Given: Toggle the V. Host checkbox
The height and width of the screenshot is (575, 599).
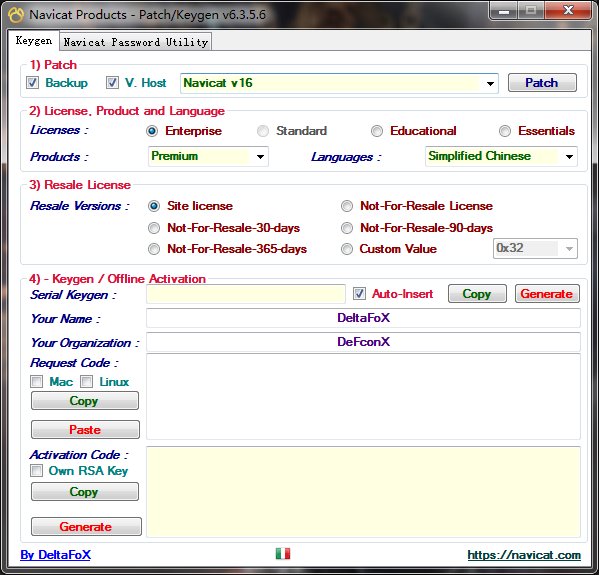Looking at the screenshot, I should [x=112, y=83].
